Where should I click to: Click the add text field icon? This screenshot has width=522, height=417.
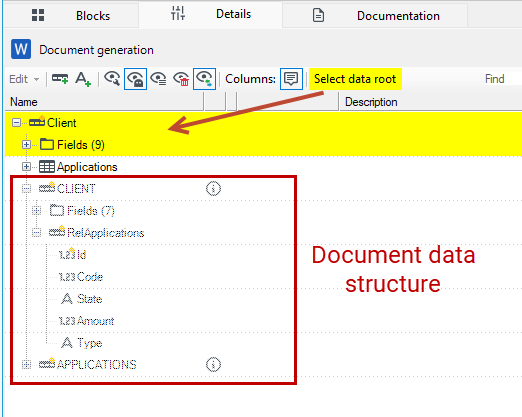(83, 79)
